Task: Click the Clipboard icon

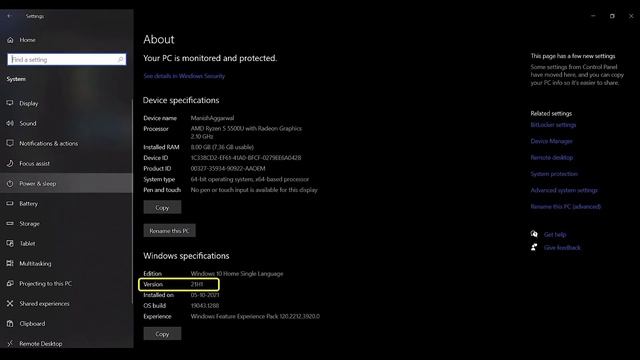Action: (x=10, y=323)
